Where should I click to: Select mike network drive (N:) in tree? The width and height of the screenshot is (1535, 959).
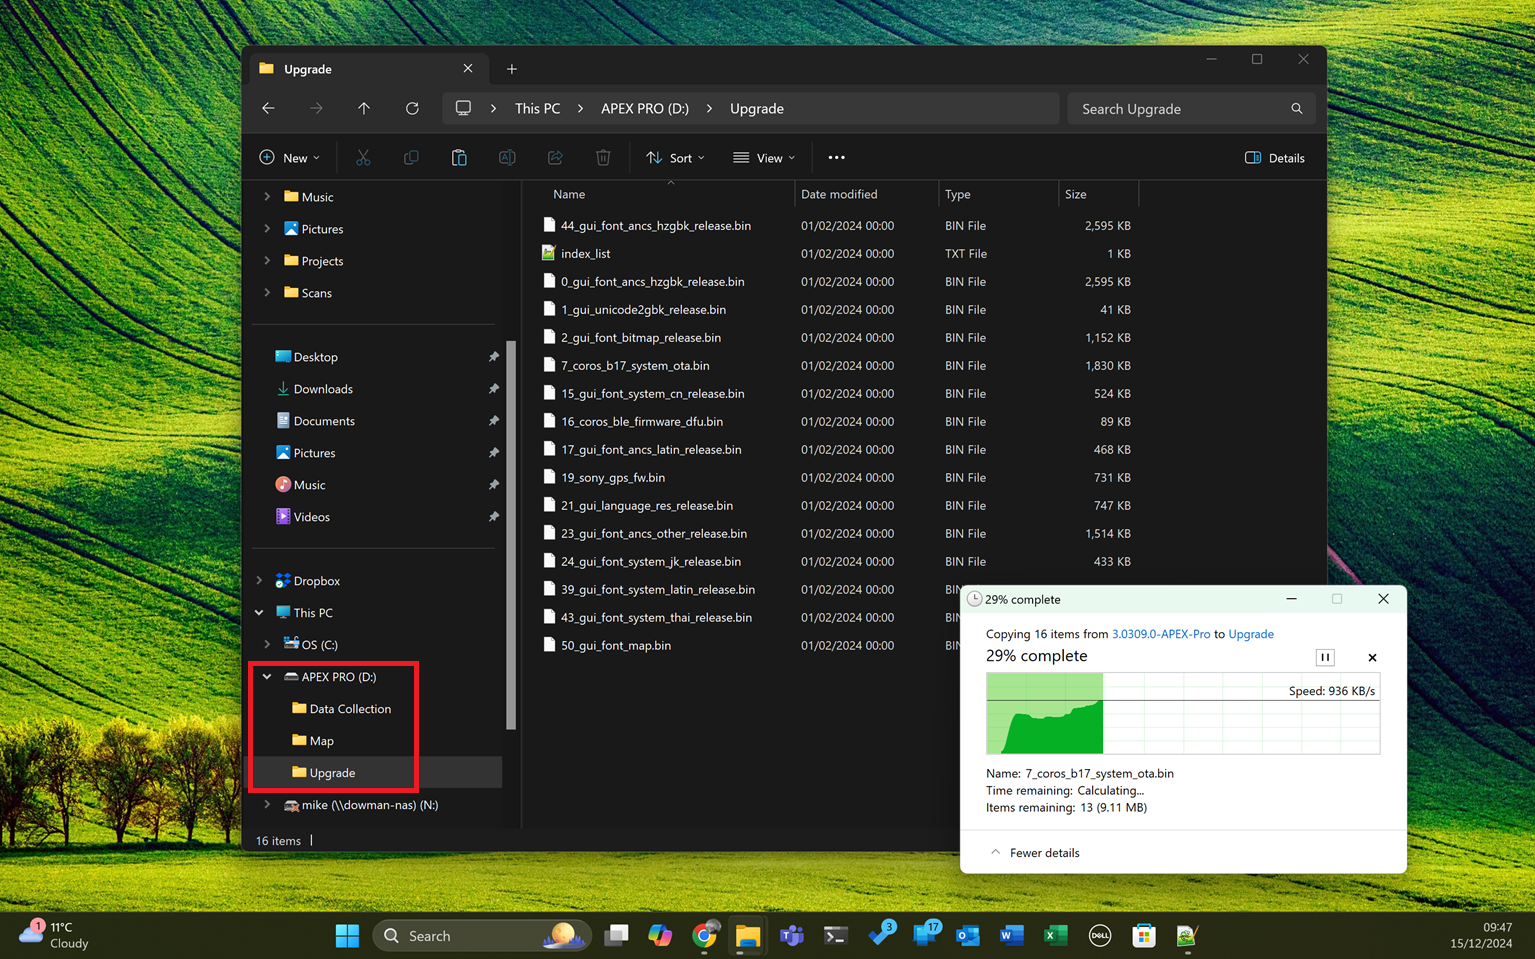pos(370,805)
